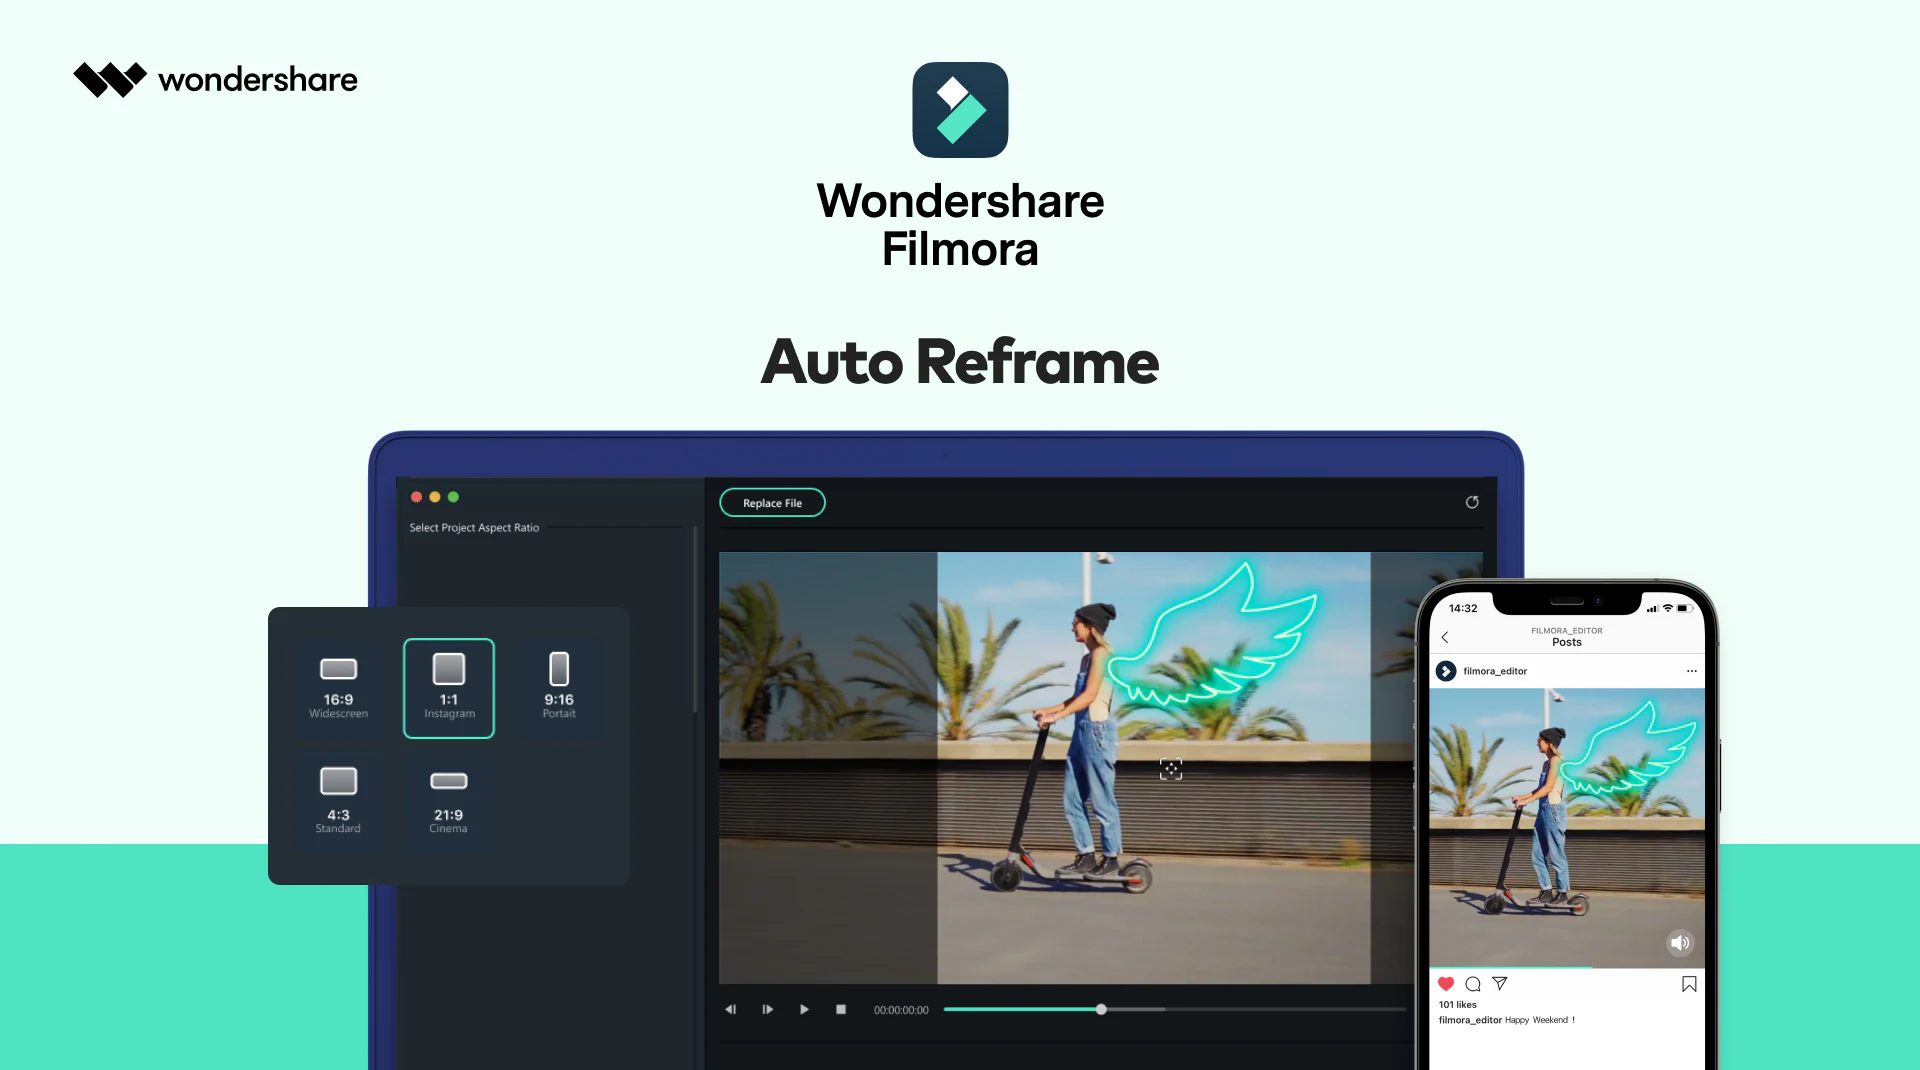Open comments on the phone post
Image resolution: width=1920 pixels, height=1070 pixels.
[1473, 984]
